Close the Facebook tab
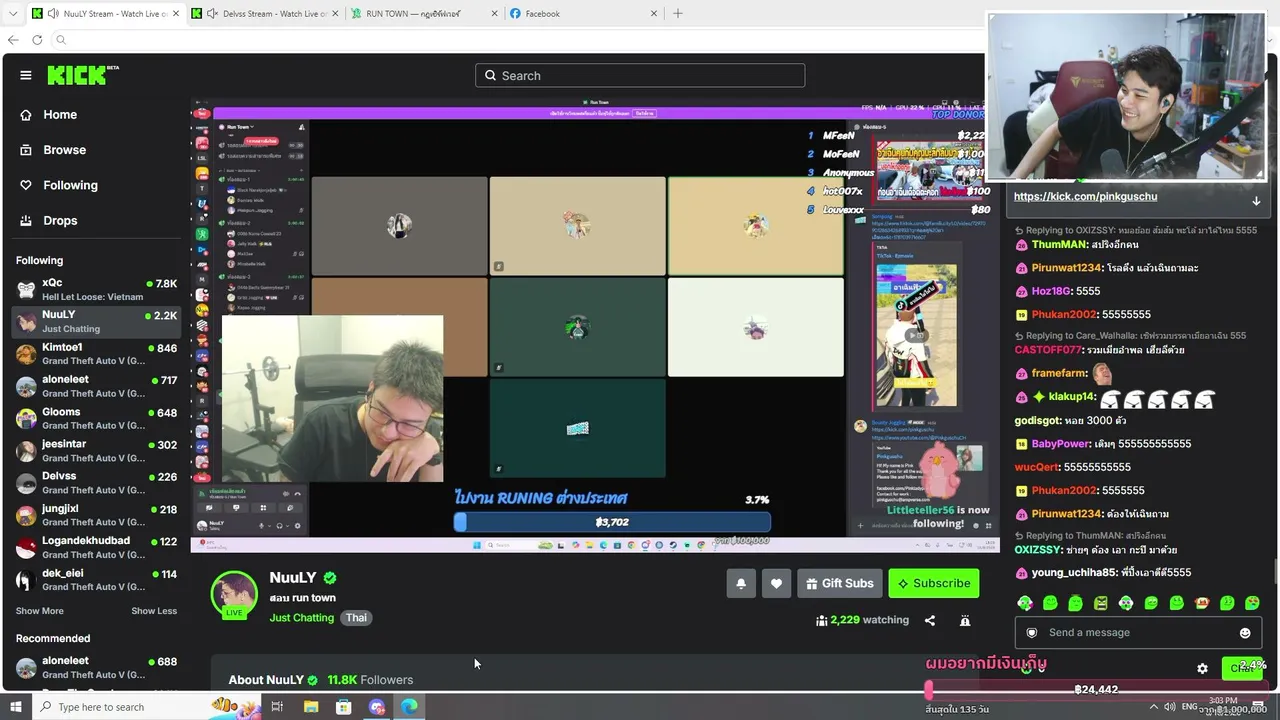1280x720 pixels. pyautogui.click(x=654, y=14)
